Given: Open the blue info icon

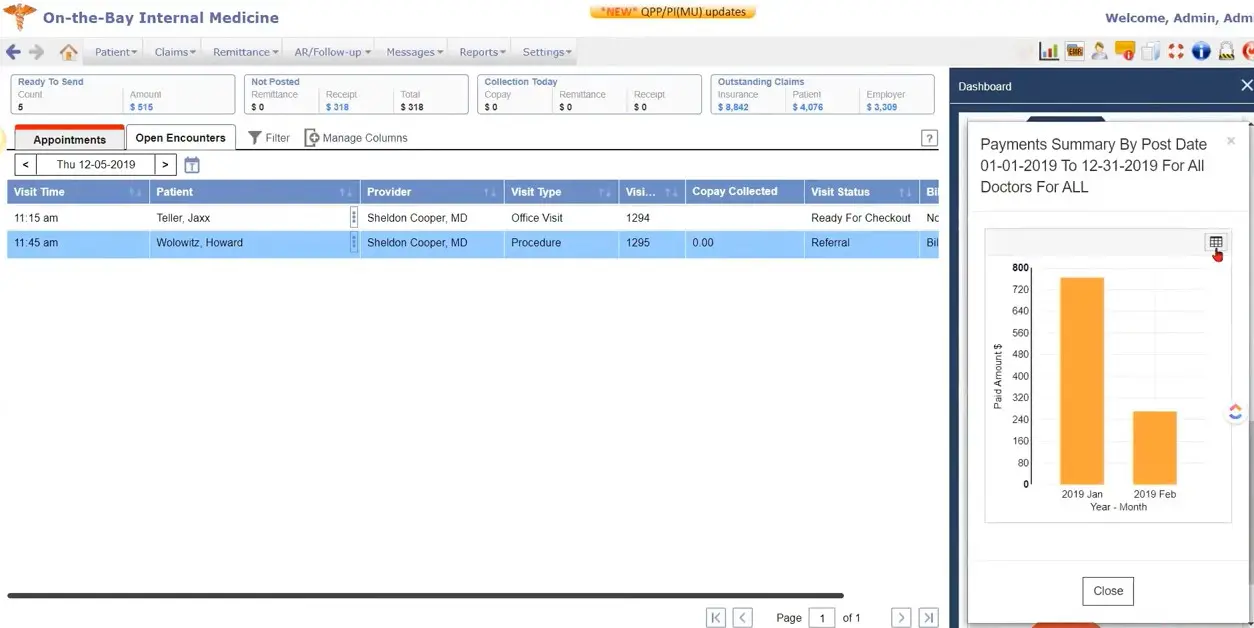Looking at the screenshot, I should pyautogui.click(x=1200, y=50).
